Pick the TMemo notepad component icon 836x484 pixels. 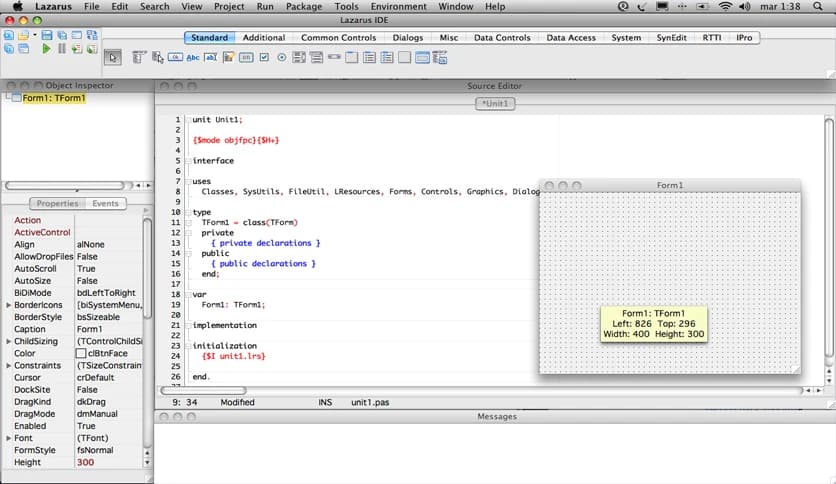click(228, 57)
